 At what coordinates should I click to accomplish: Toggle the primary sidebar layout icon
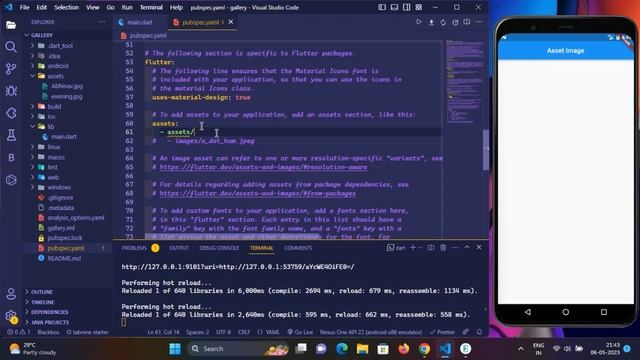382,7
